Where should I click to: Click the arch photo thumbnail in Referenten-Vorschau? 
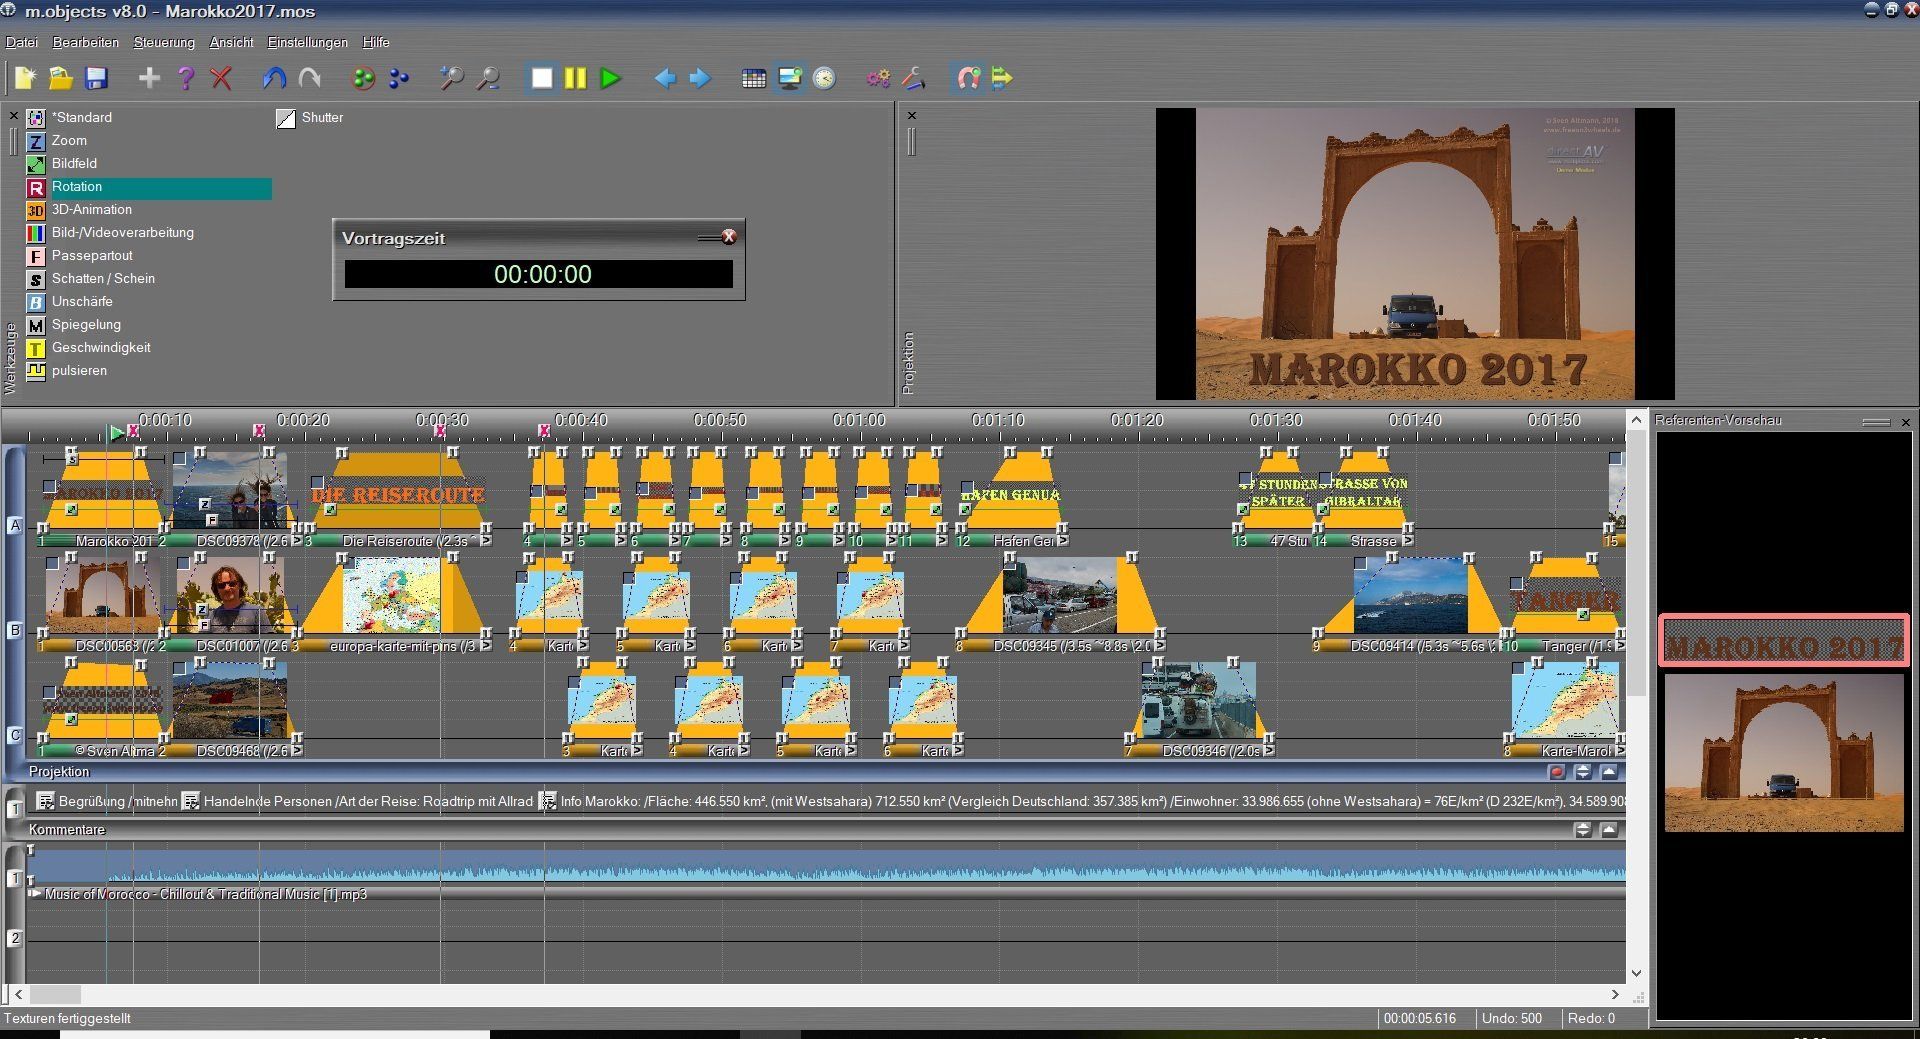[1784, 752]
